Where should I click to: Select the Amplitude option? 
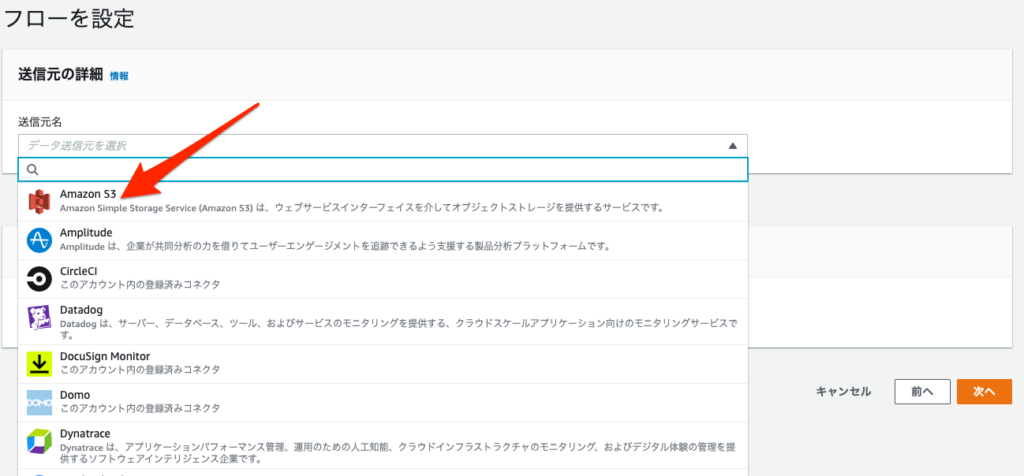coord(383,240)
